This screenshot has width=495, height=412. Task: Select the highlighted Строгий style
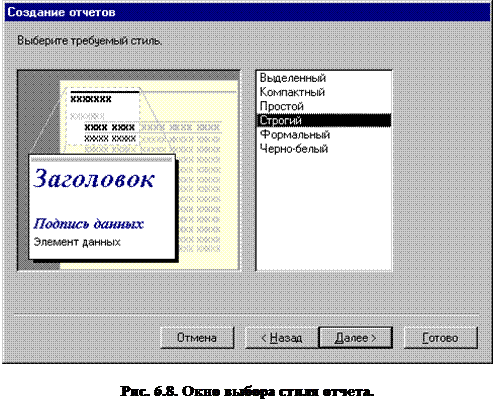click(324, 120)
